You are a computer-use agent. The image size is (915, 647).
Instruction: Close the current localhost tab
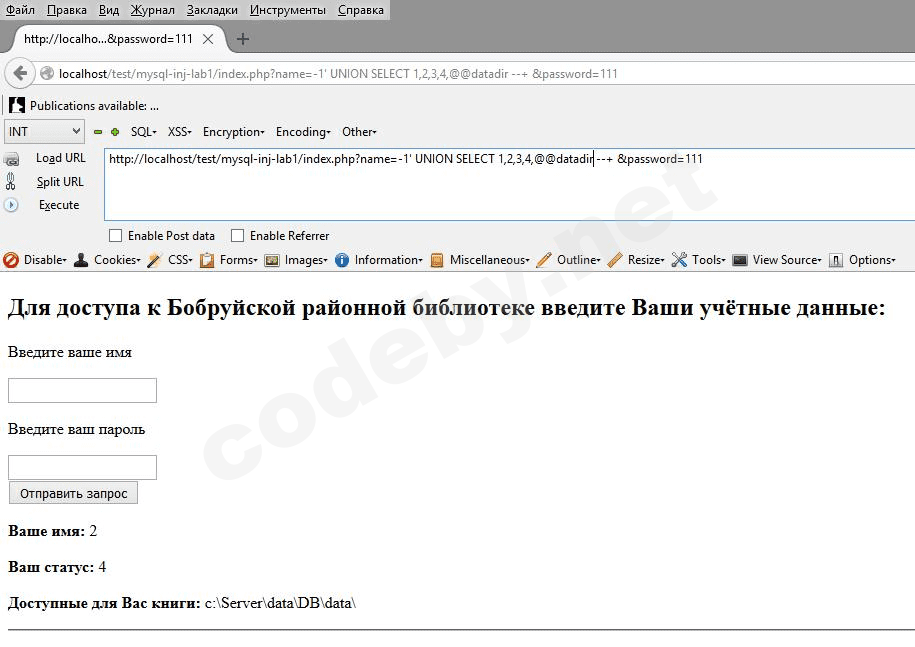[208, 39]
